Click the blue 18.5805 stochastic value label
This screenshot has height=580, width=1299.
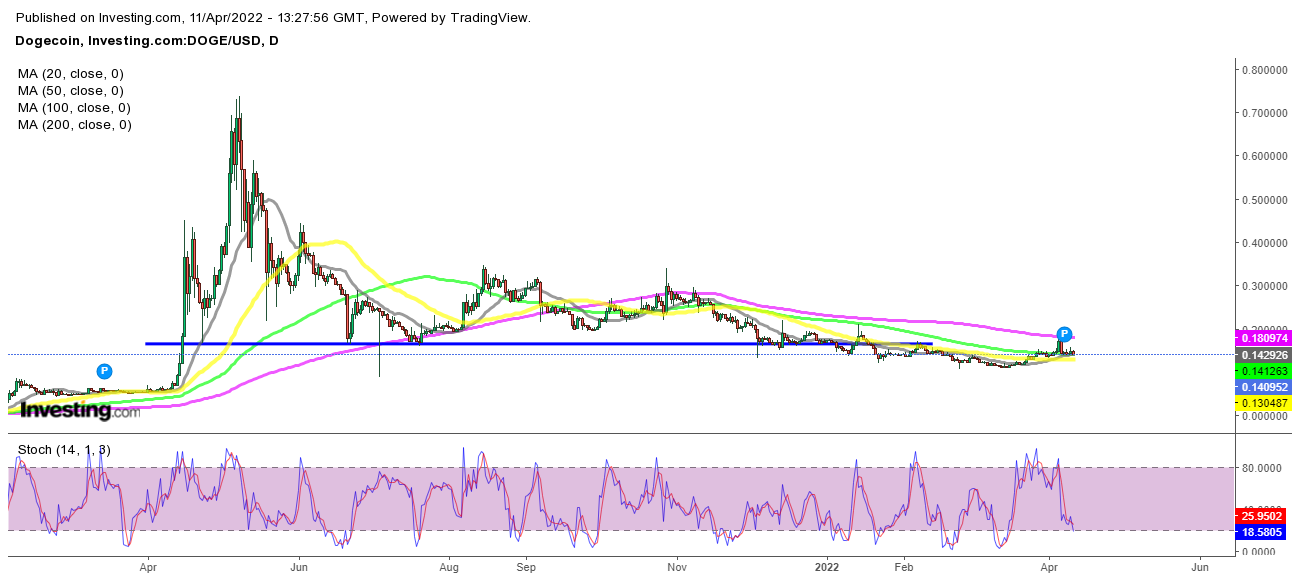coord(1264,532)
